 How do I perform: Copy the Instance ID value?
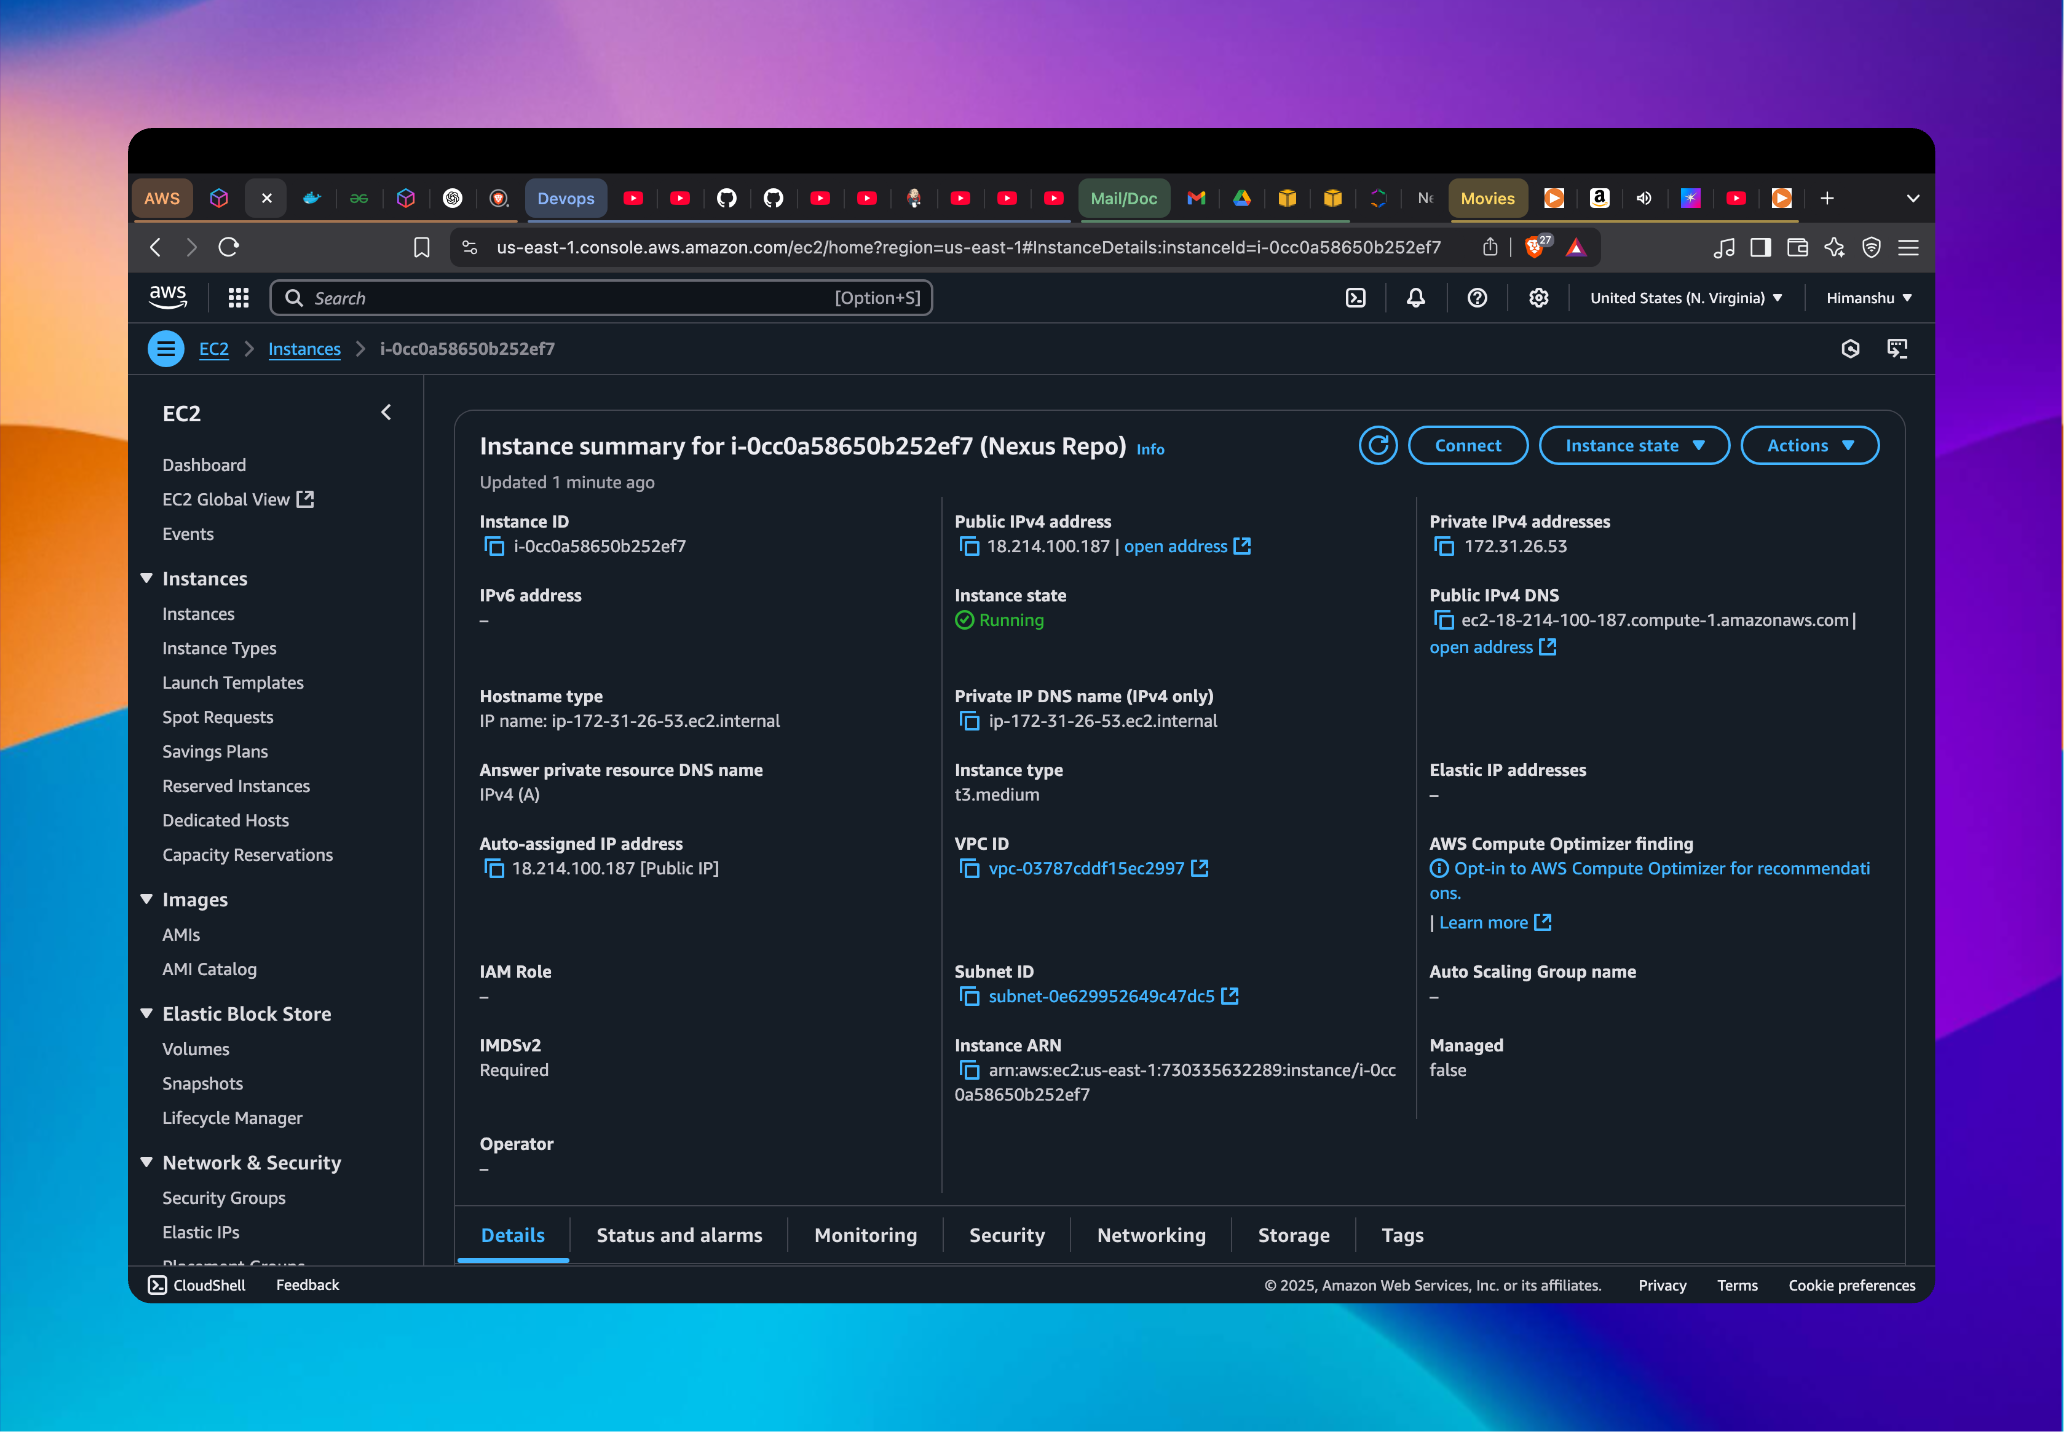pos(494,546)
